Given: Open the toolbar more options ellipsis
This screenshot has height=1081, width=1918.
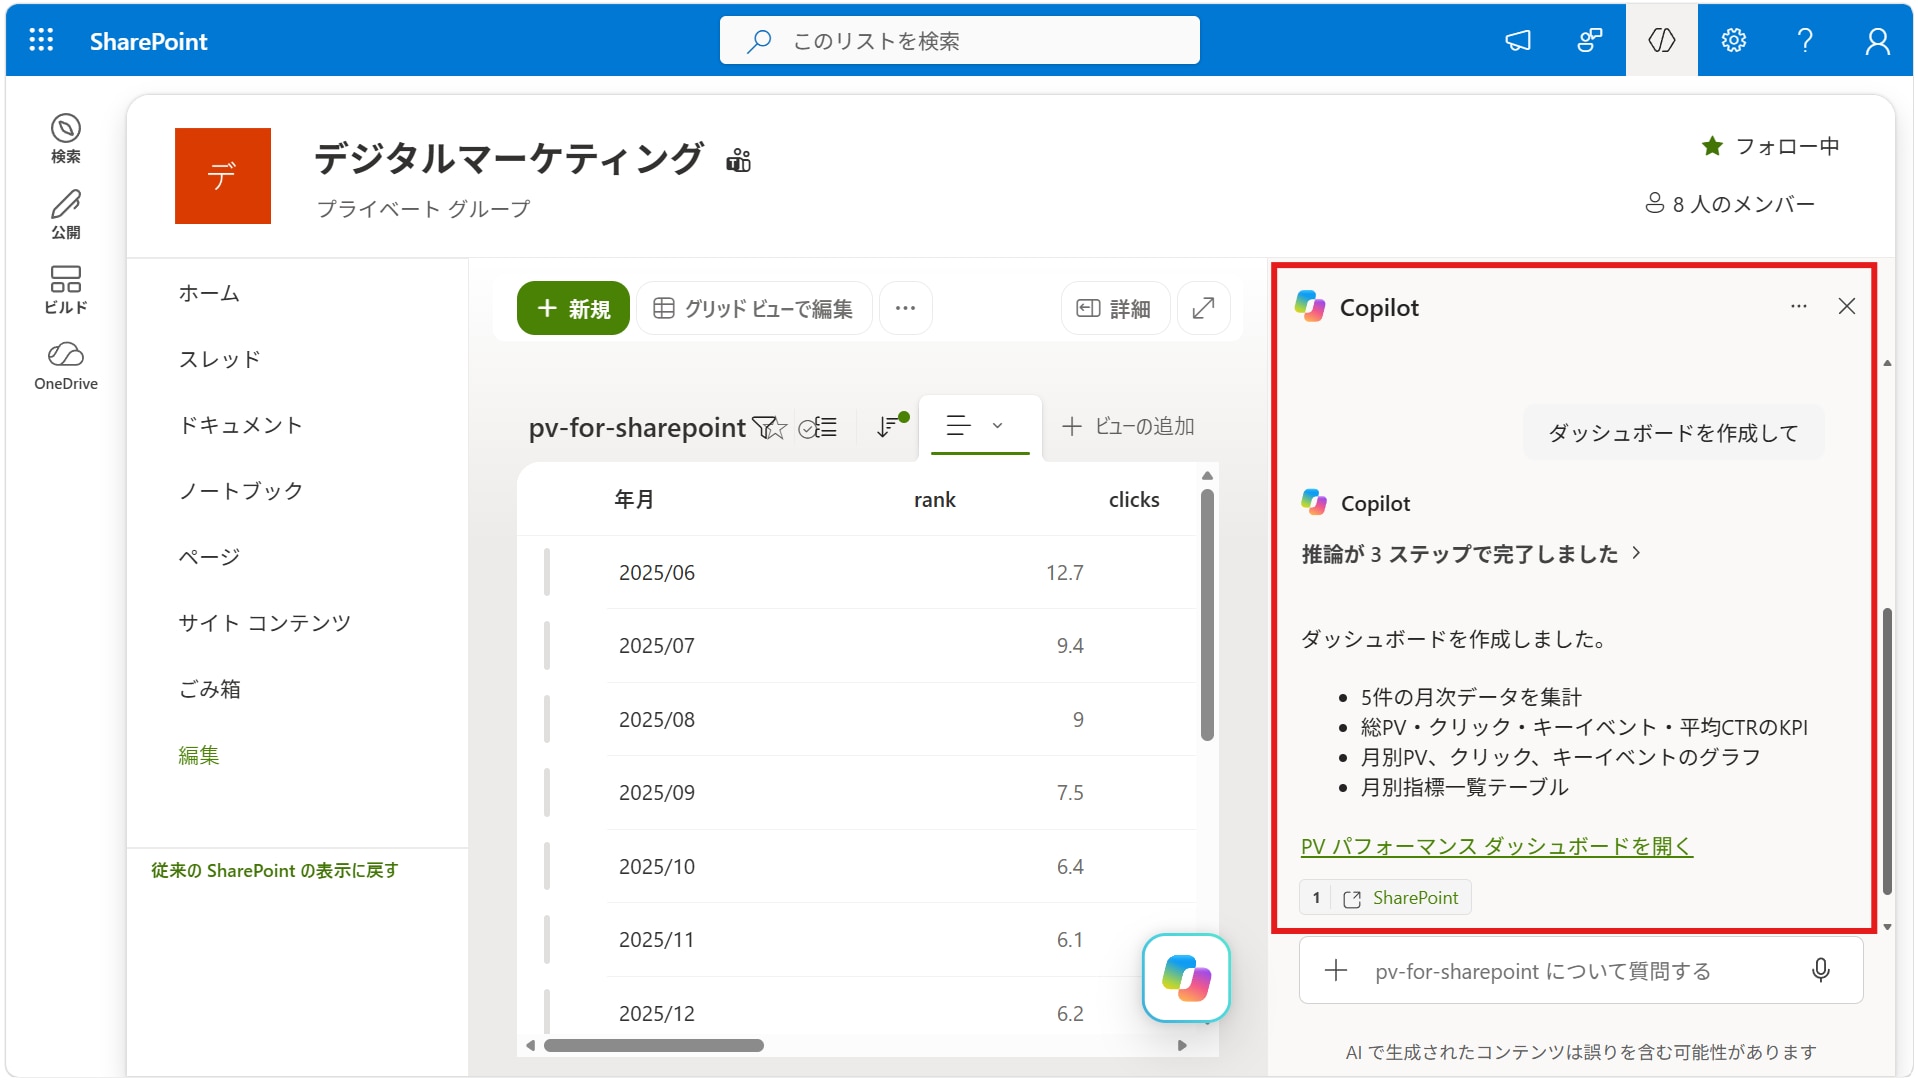Looking at the screenshot, I should (905, 308).
